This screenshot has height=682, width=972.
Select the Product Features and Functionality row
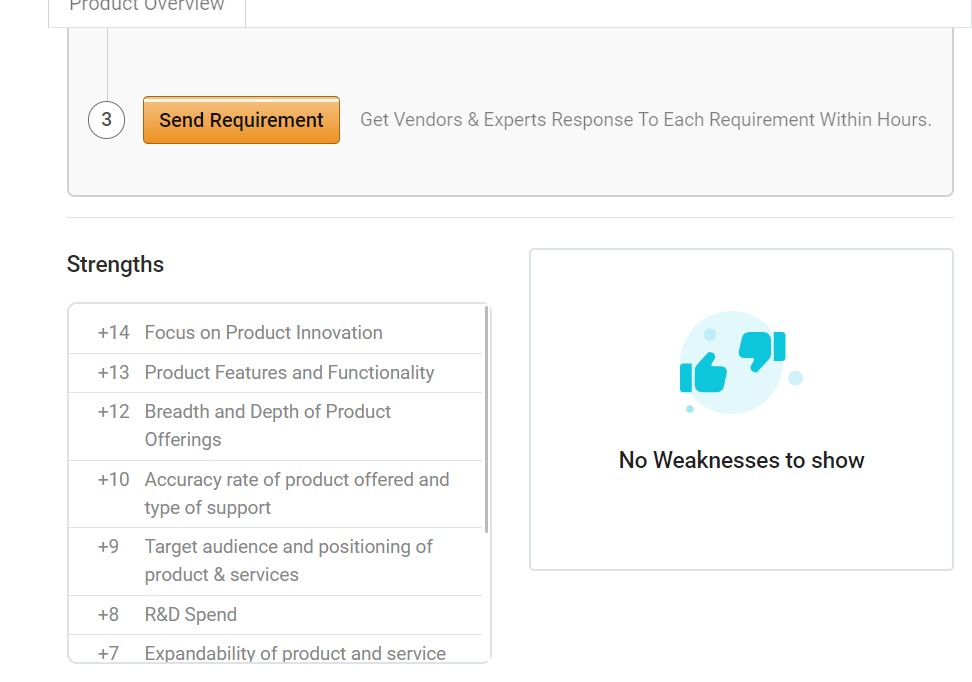click(275, 373)
